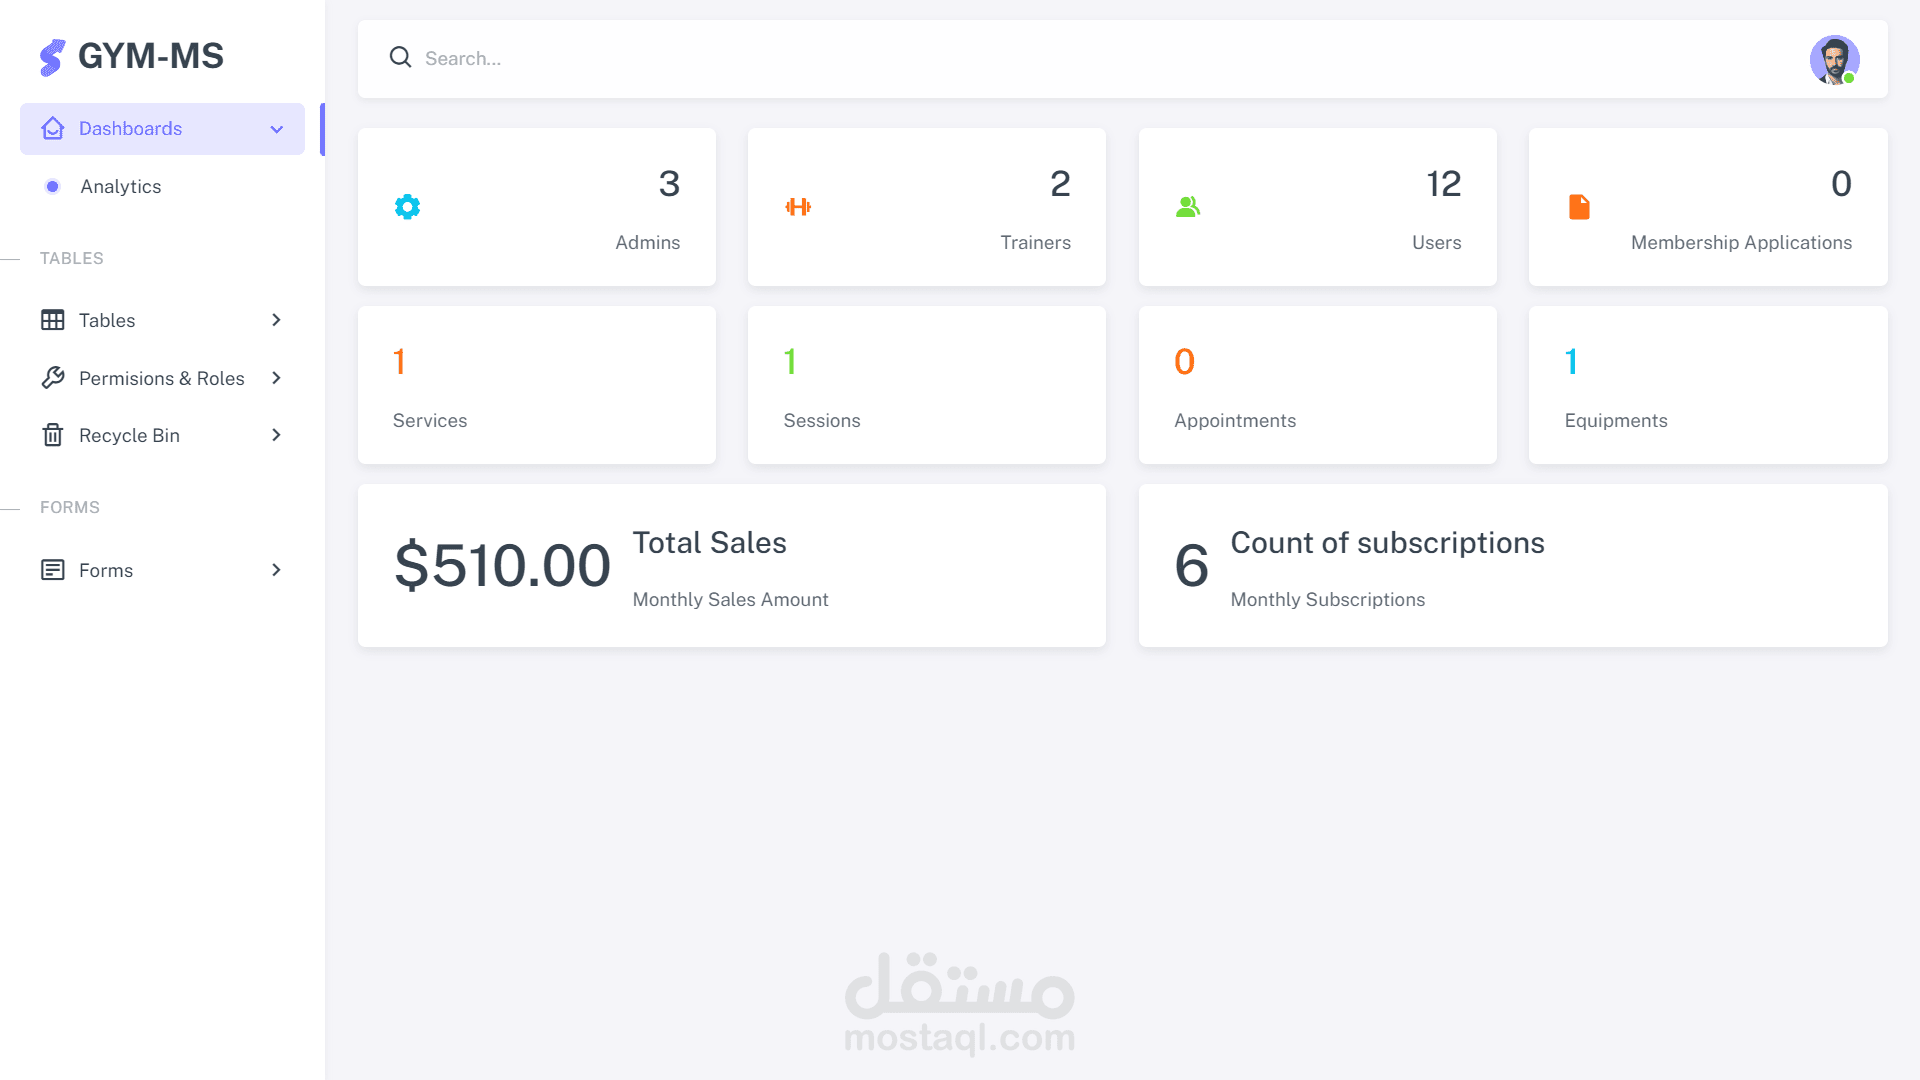Image resolution: width=1920 pixels, height=1080 pixels.
Task: Click the Membership Applications file icon
Action: [x=1579, y=207]
